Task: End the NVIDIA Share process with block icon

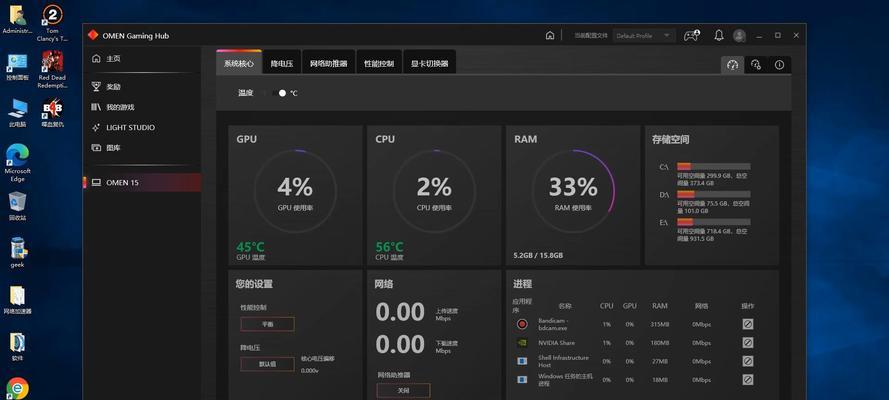Action: click(x=748, y=343)
